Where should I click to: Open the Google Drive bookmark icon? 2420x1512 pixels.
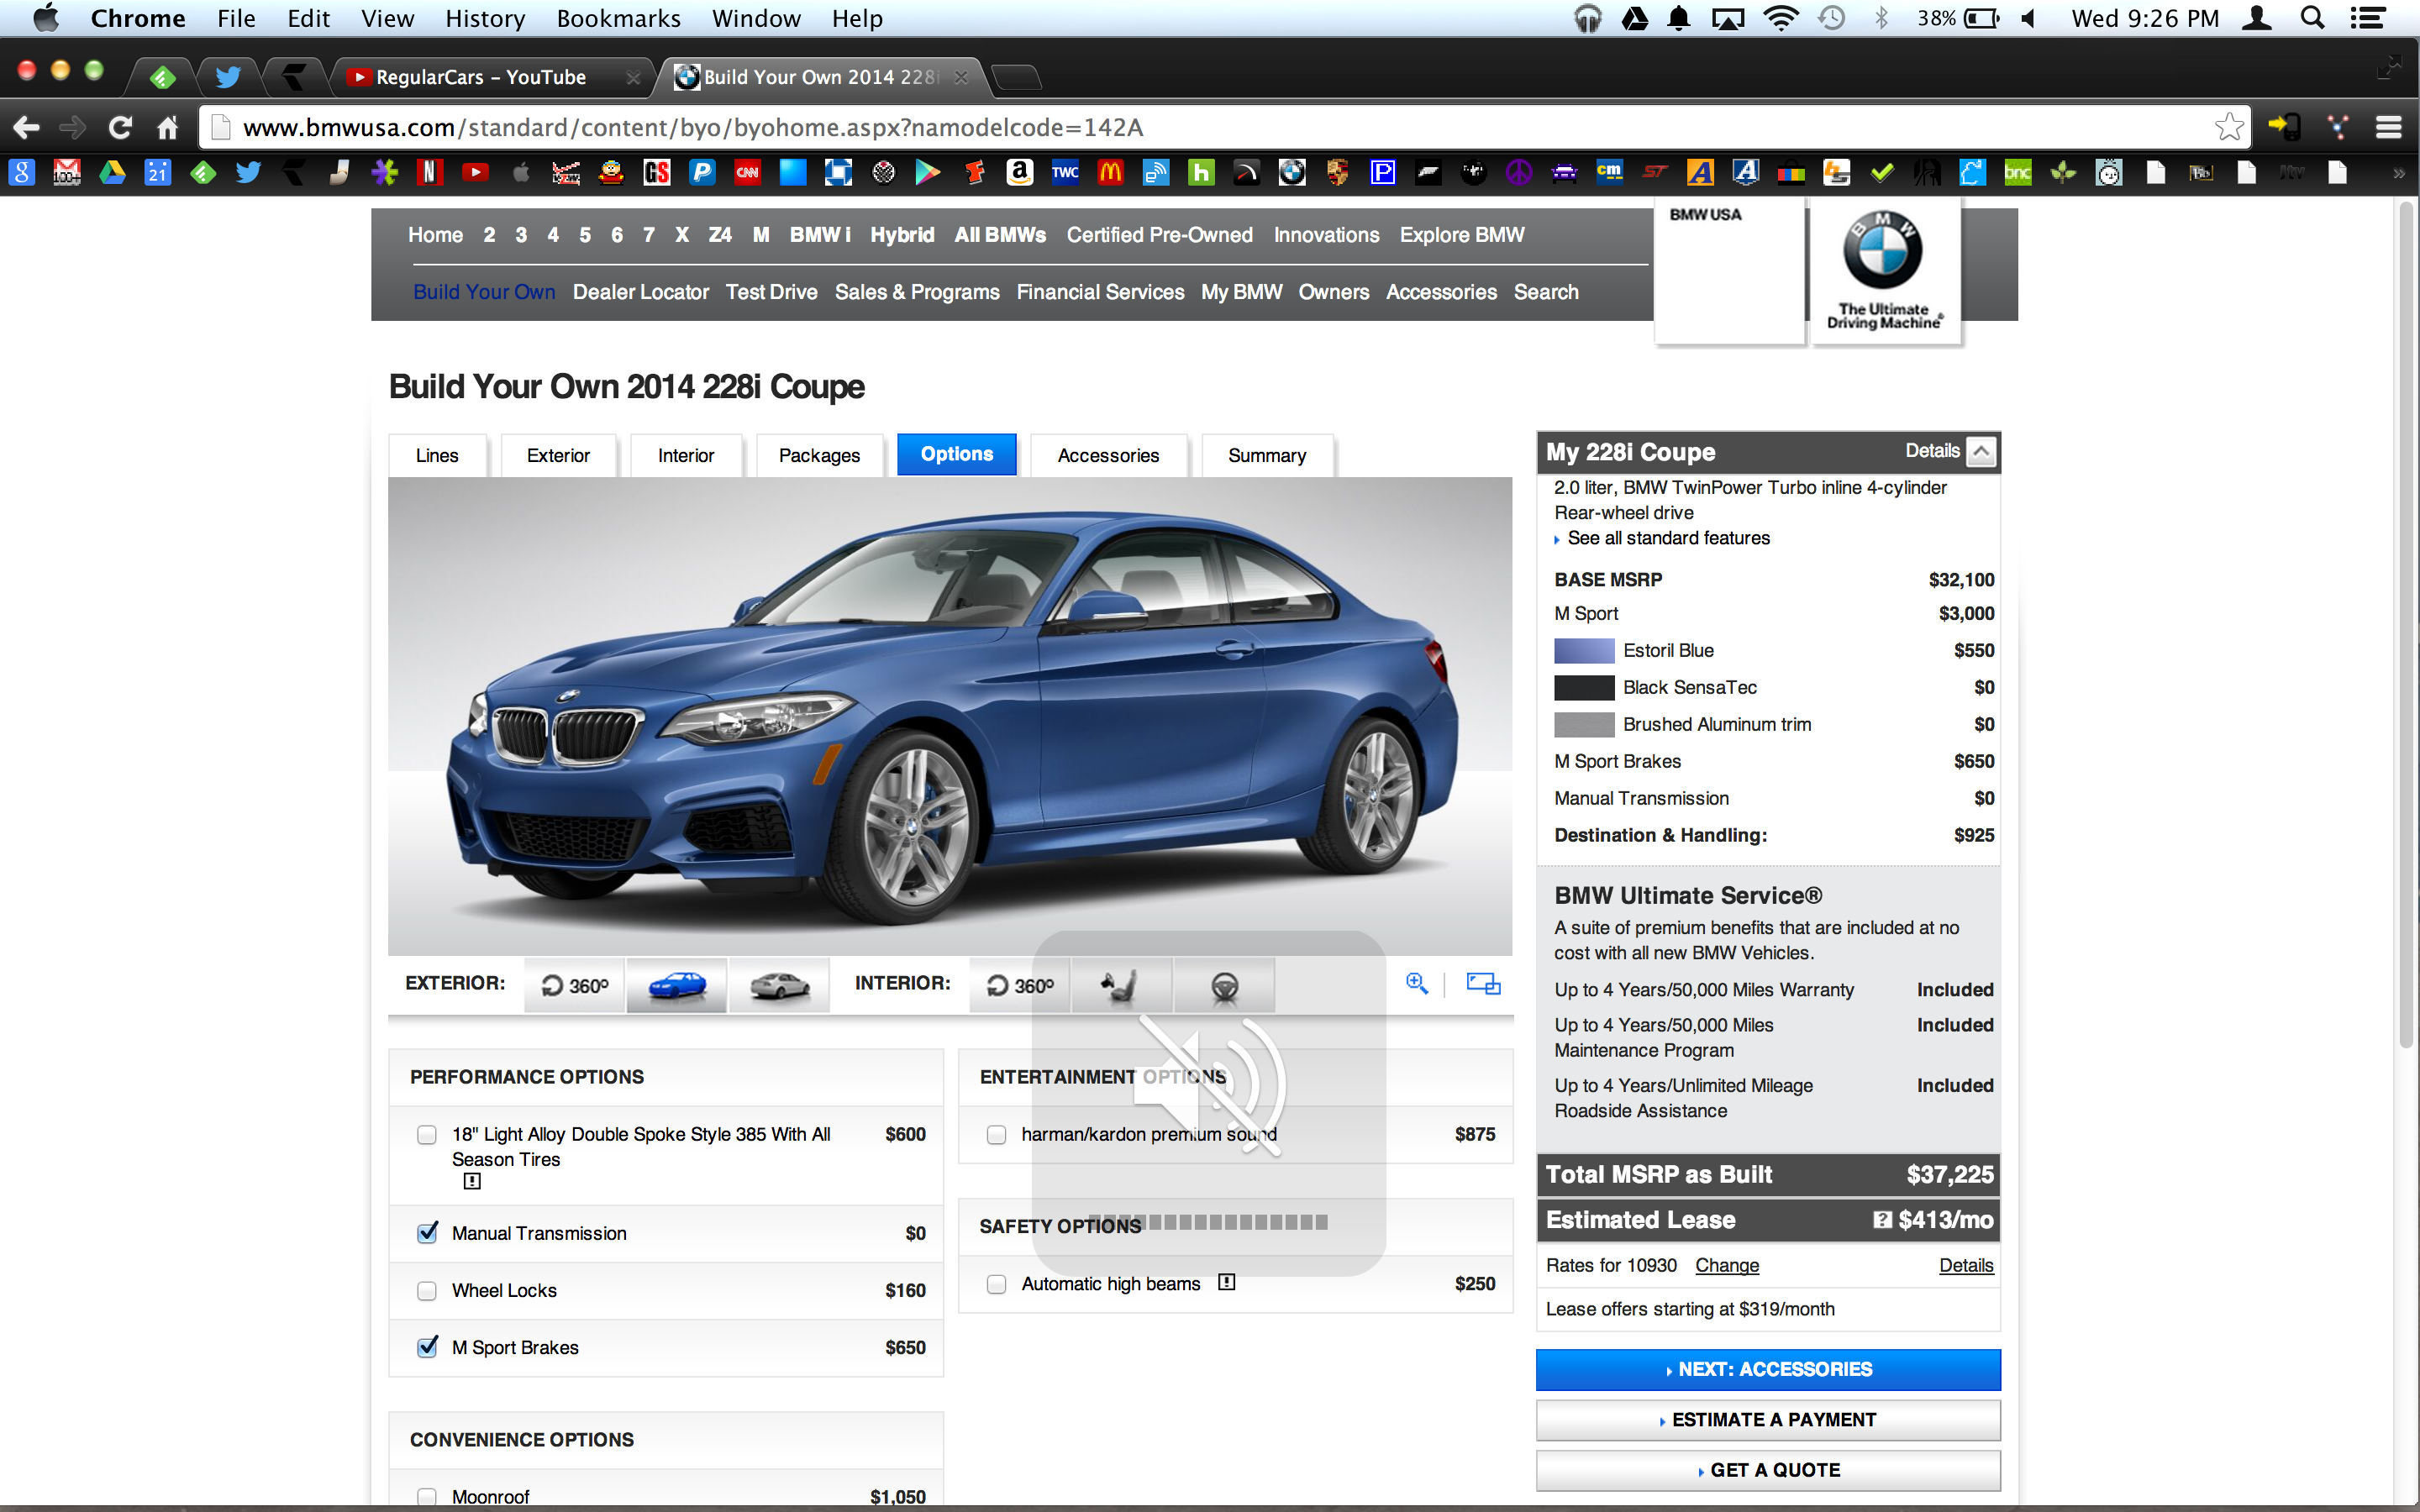coord(112,173)
